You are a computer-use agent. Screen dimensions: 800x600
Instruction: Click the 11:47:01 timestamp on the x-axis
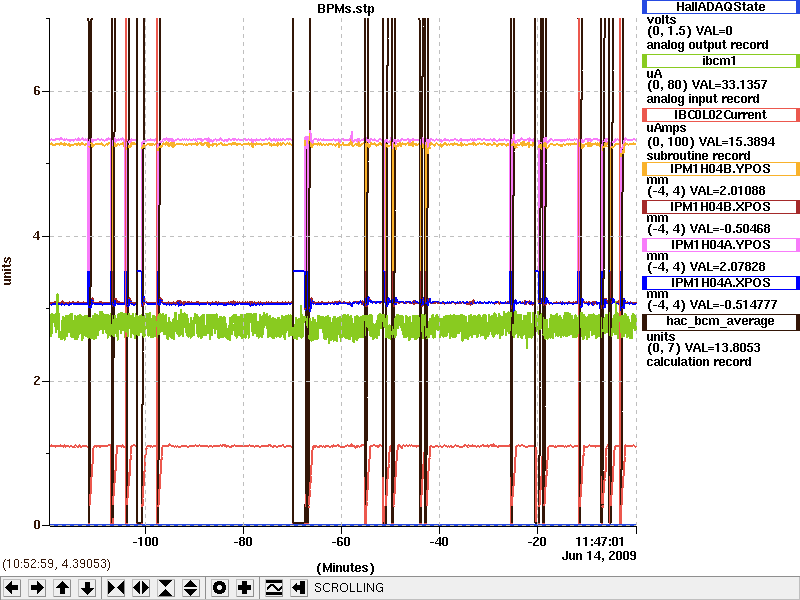599,541
